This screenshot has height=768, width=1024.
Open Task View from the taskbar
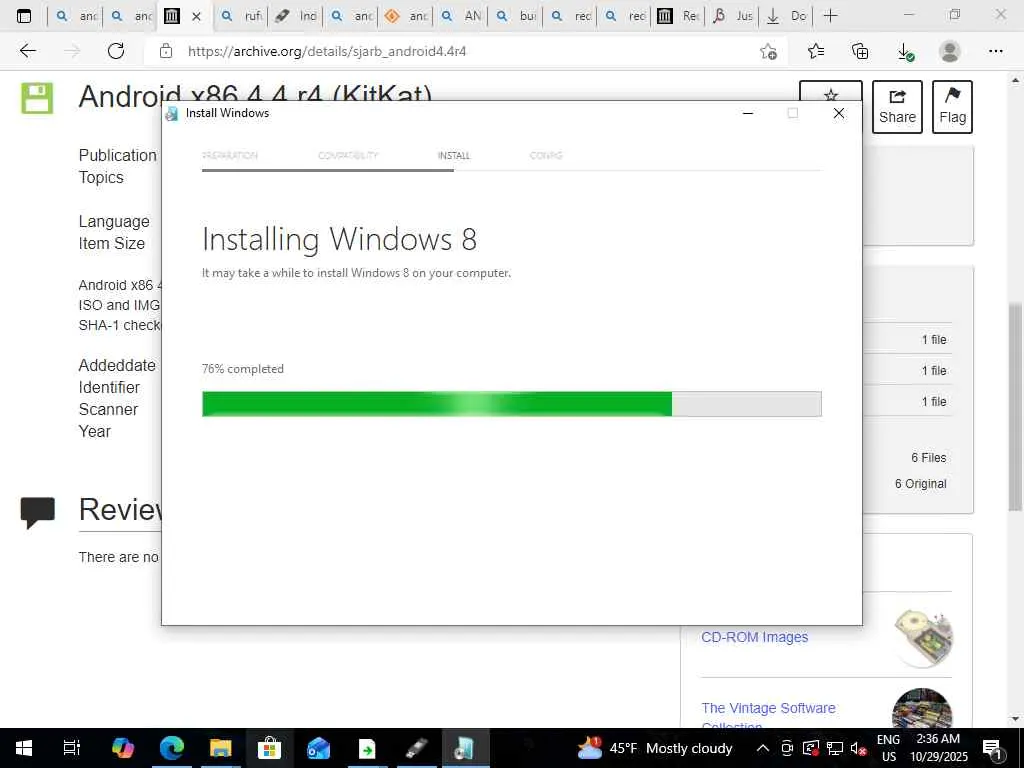coord(72,748)
